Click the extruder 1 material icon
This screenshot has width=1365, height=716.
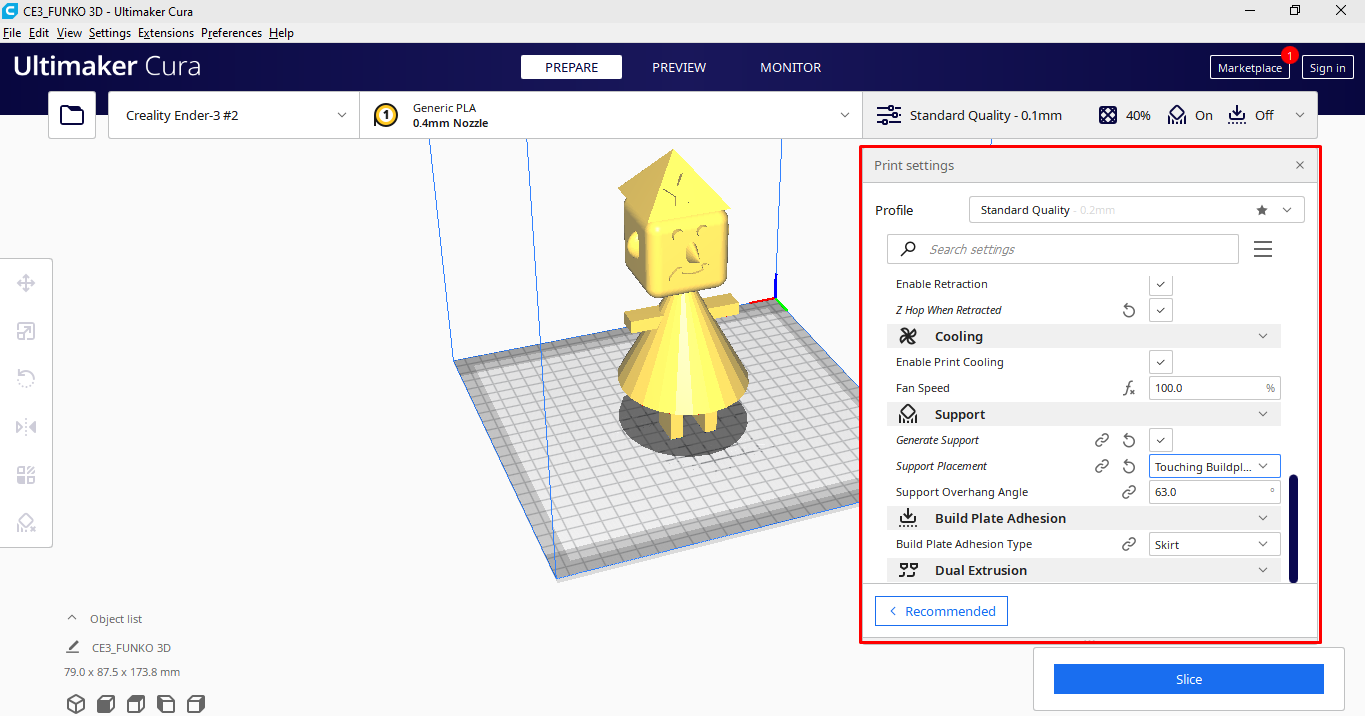click(x=386, y=115)
